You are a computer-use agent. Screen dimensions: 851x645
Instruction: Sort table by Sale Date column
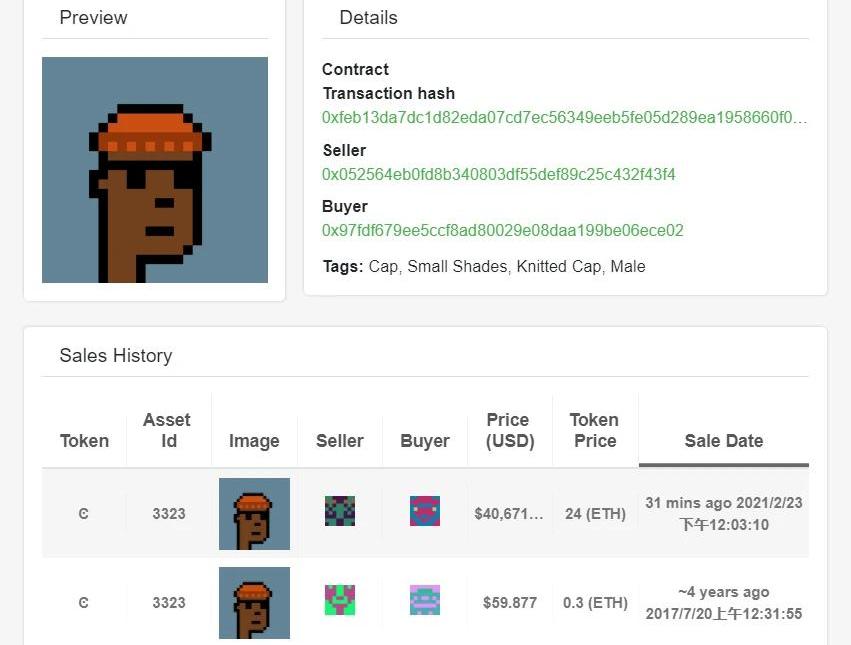click(723, 440)
